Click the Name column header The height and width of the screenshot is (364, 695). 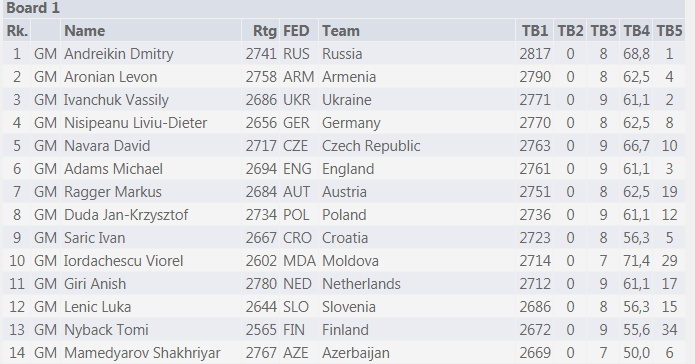click(x=84, y=31)
